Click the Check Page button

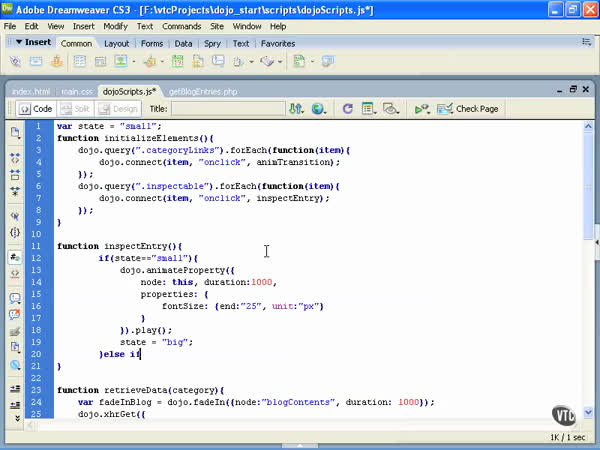pyautogui.click(x=469, y=109)
